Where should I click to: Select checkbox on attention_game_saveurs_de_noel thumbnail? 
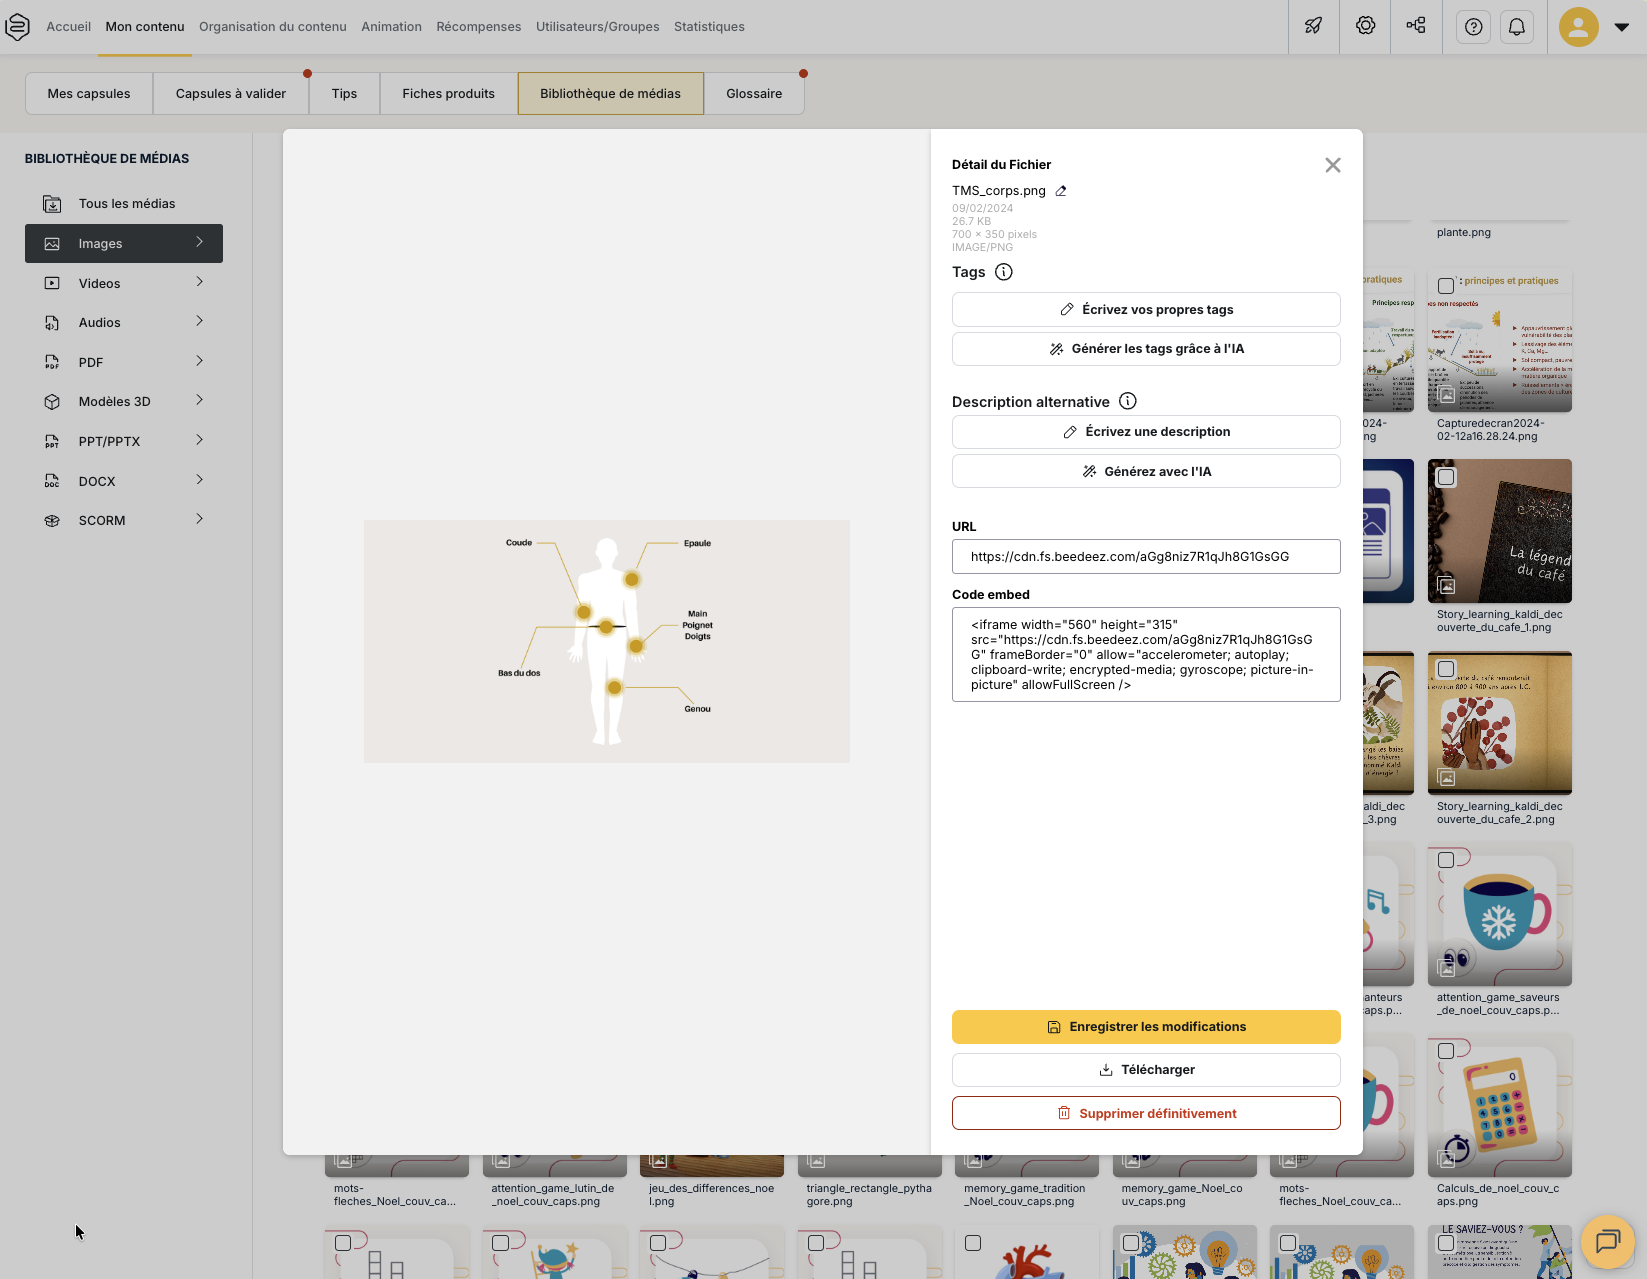tap(1446, 860)
